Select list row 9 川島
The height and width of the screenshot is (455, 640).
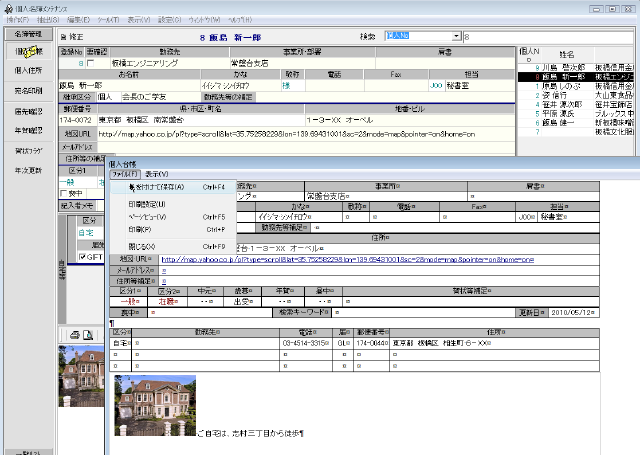576,67
